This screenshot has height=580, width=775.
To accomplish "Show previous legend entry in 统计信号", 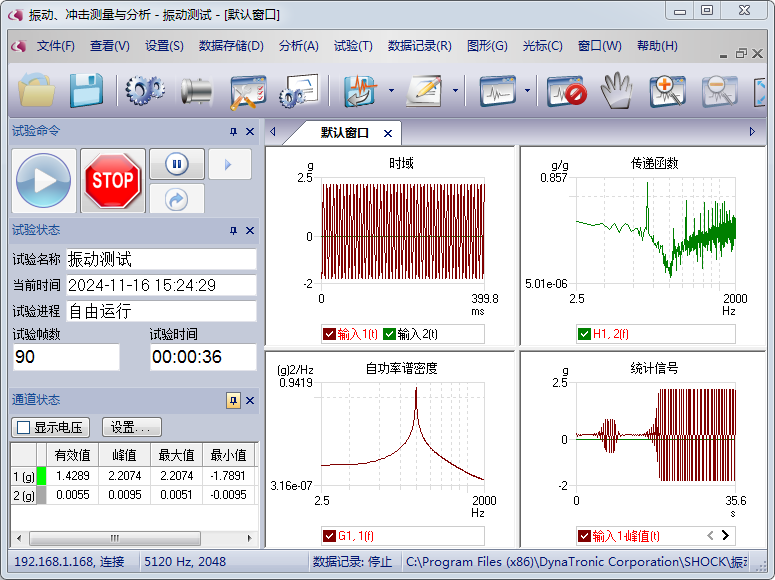I will 710,535.
